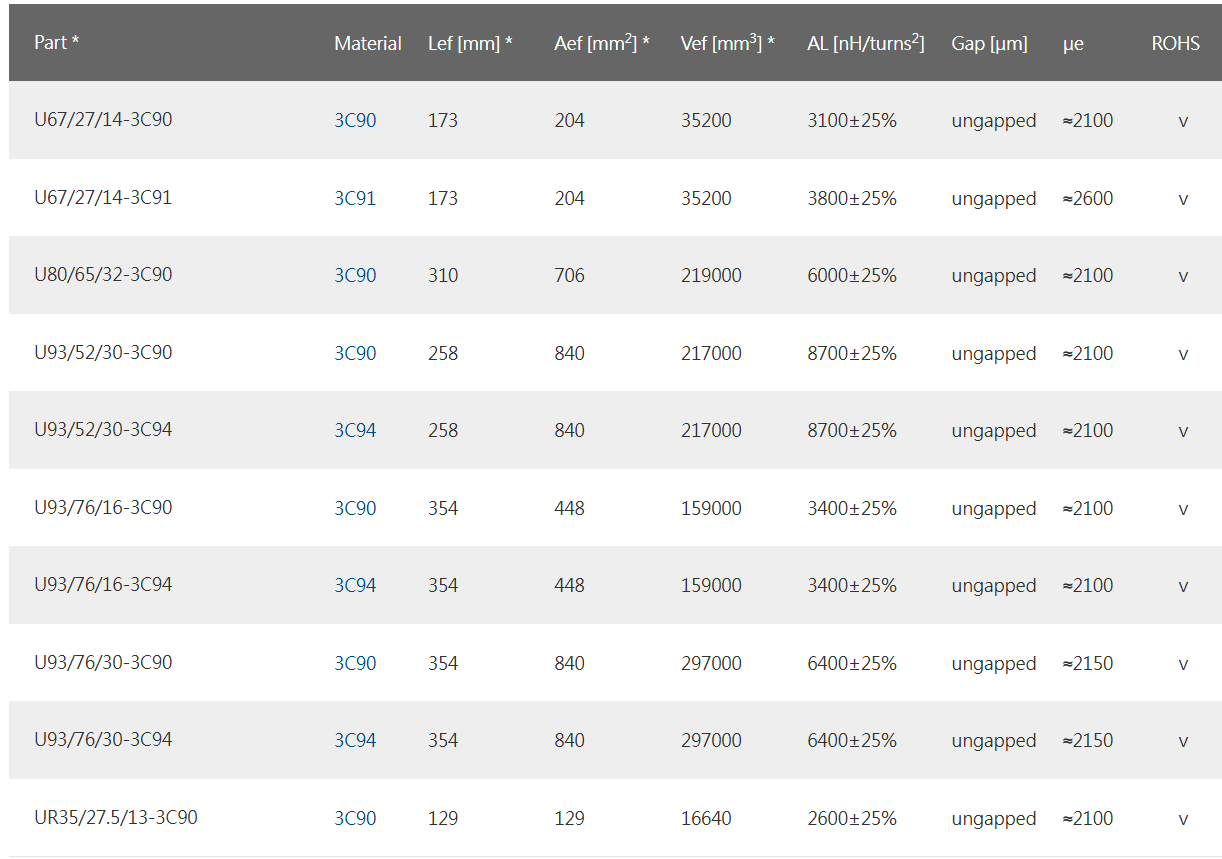This screenshot has height=859, width=1222.
Task: Select part name U93/76/16-3C94
Action: 103,585
